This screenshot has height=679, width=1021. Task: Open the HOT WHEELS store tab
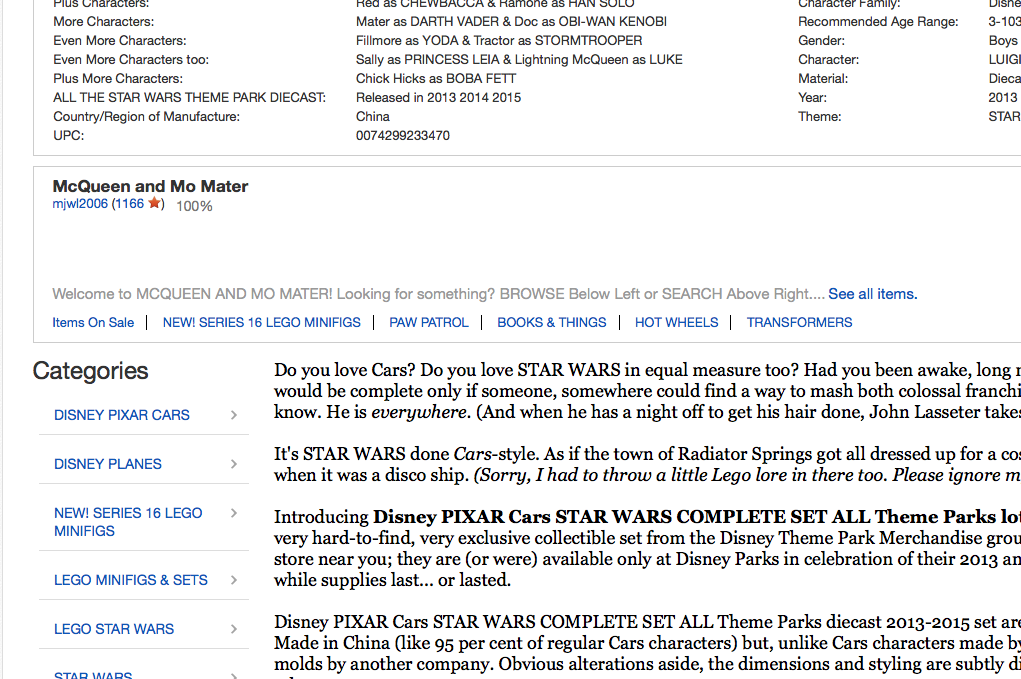tap(677, 322)
